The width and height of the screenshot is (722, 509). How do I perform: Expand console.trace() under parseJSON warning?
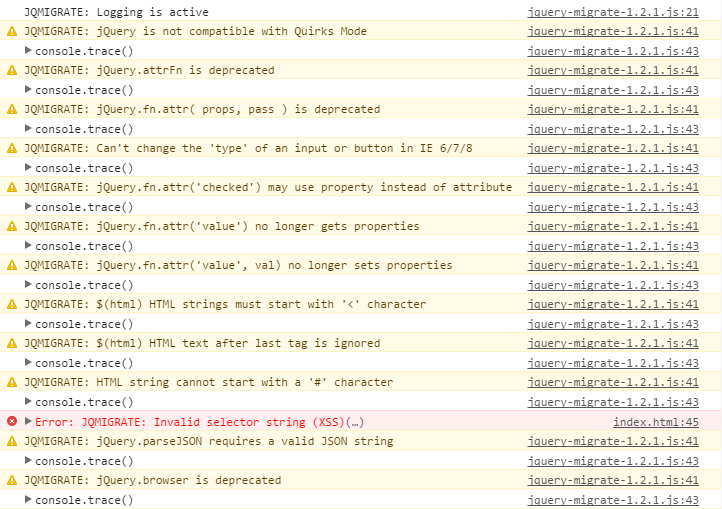[28, 460]
